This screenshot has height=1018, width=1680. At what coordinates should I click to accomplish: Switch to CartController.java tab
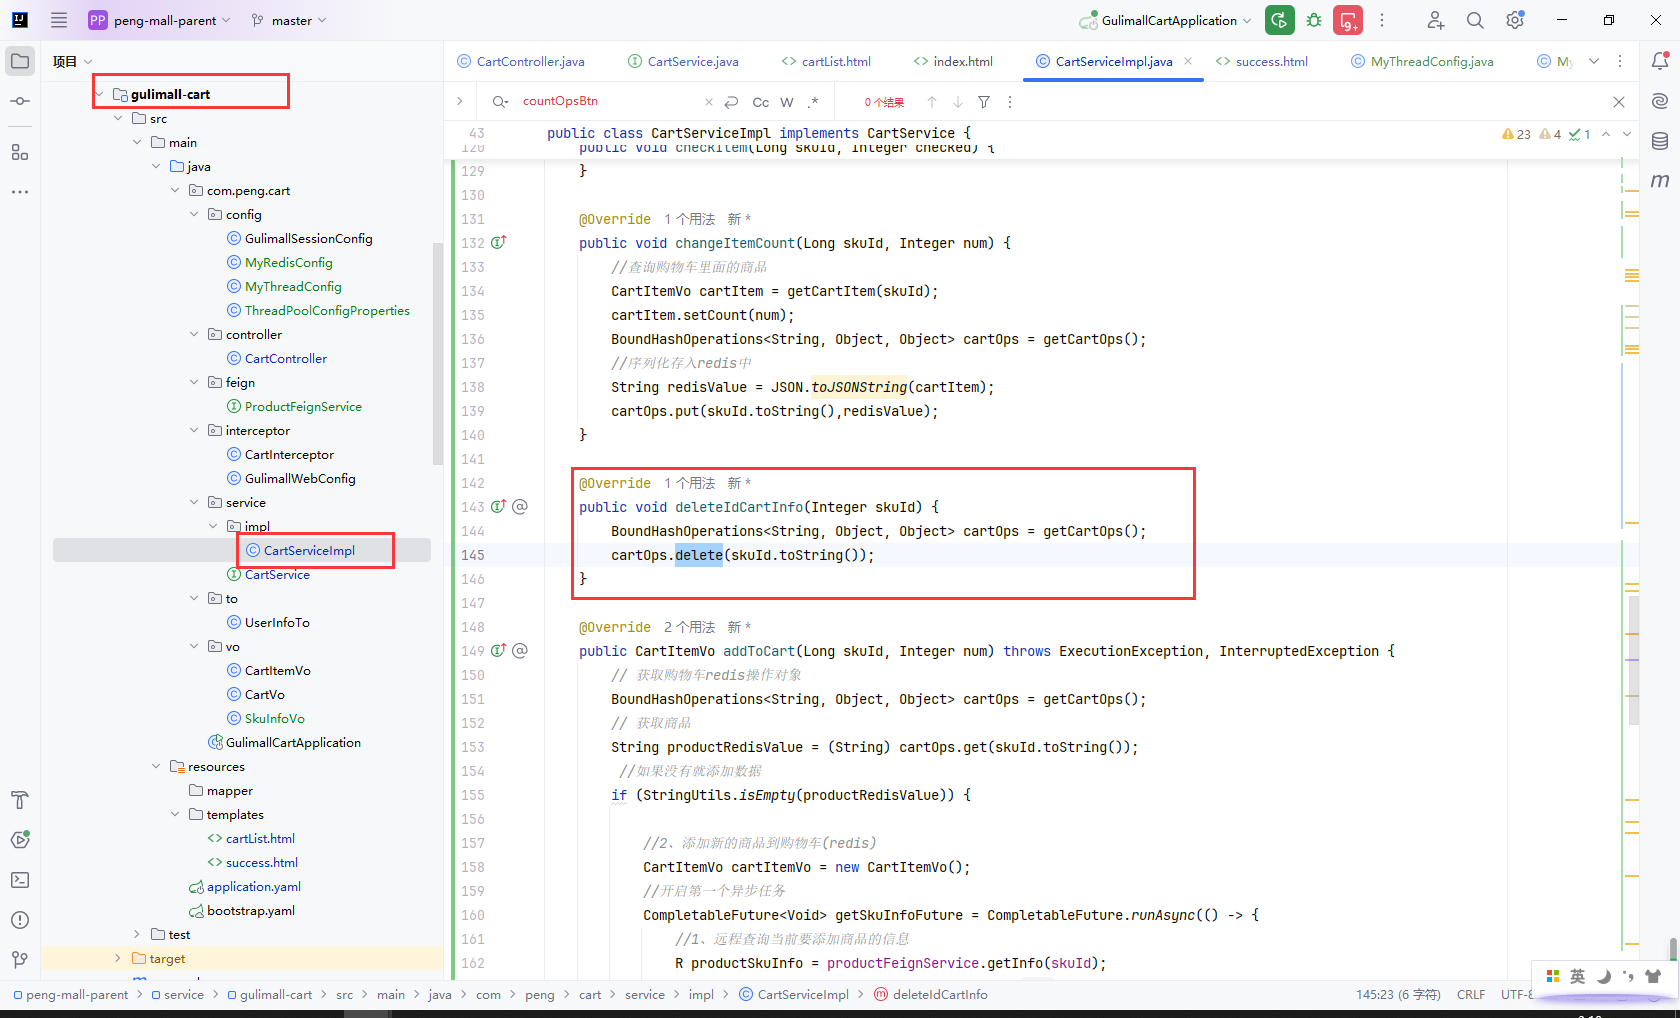click(521, 61)
